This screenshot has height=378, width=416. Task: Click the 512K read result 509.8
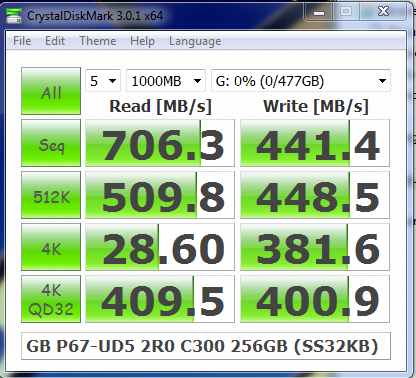(x=160, y=195)
